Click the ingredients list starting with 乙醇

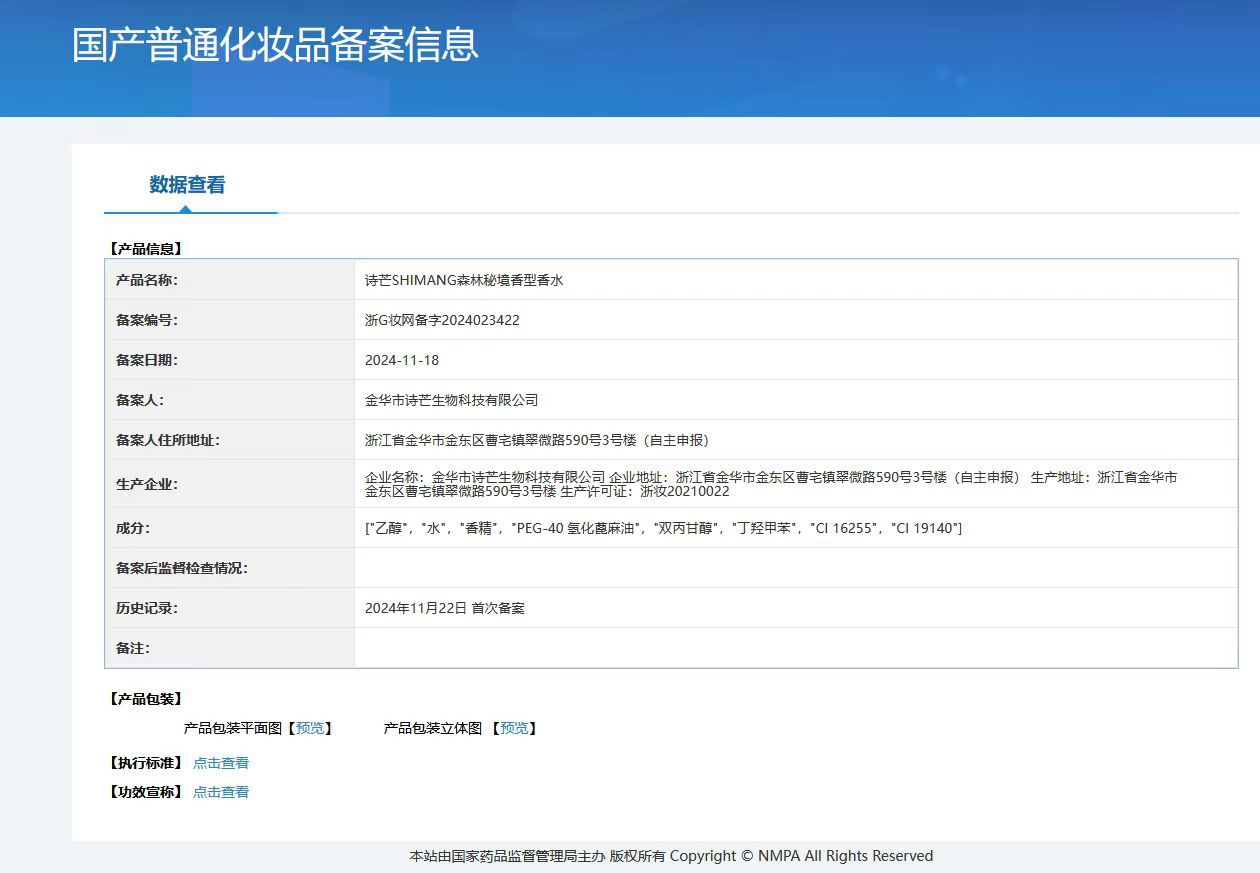[663, 528]
